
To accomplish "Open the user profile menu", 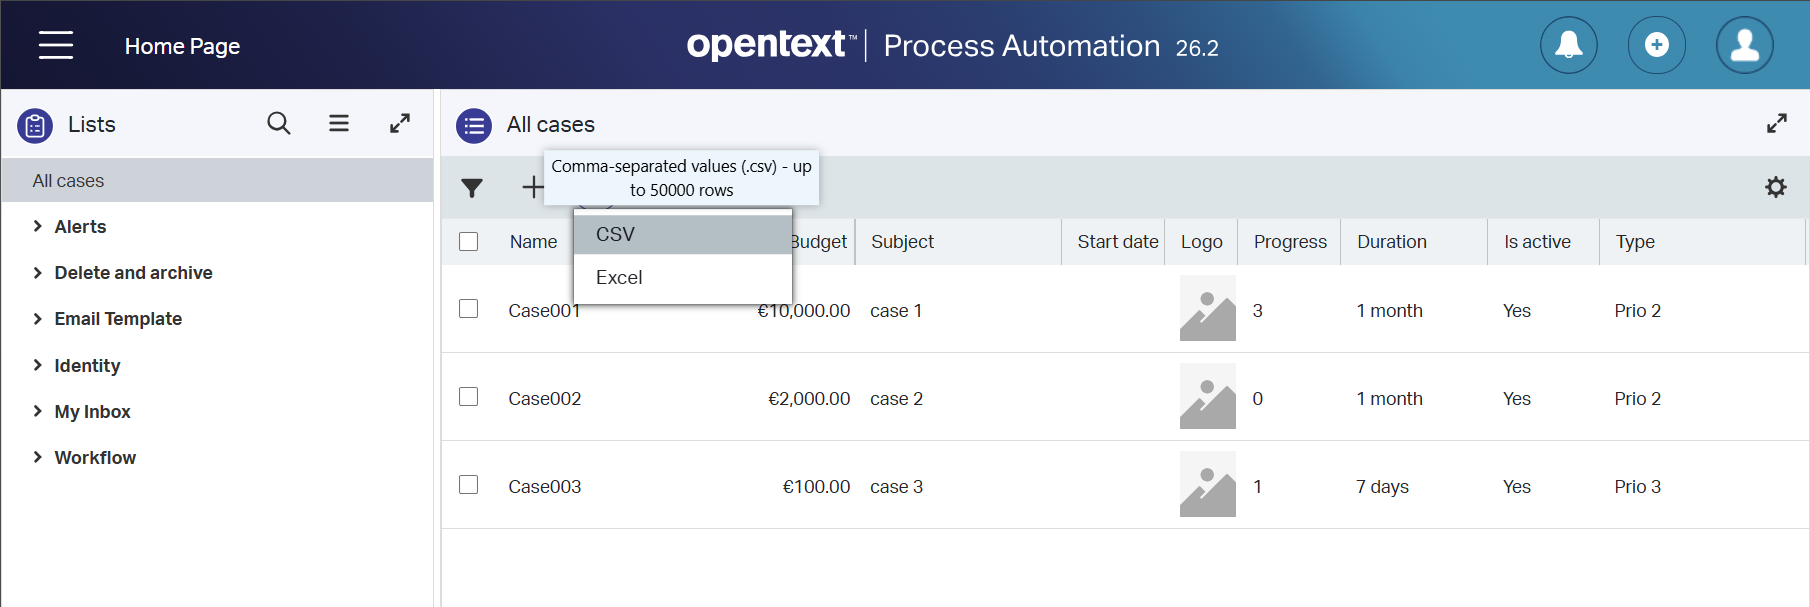I will [1744, 45].
